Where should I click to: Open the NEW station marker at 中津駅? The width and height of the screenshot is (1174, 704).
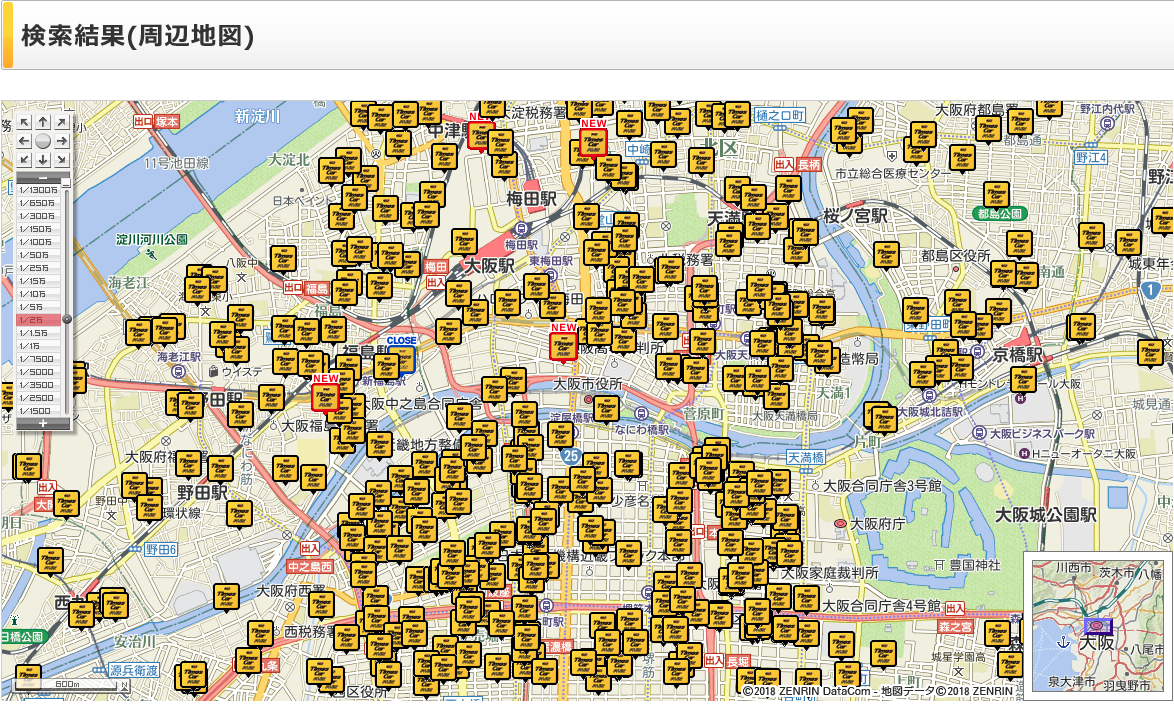coord(479,136)
